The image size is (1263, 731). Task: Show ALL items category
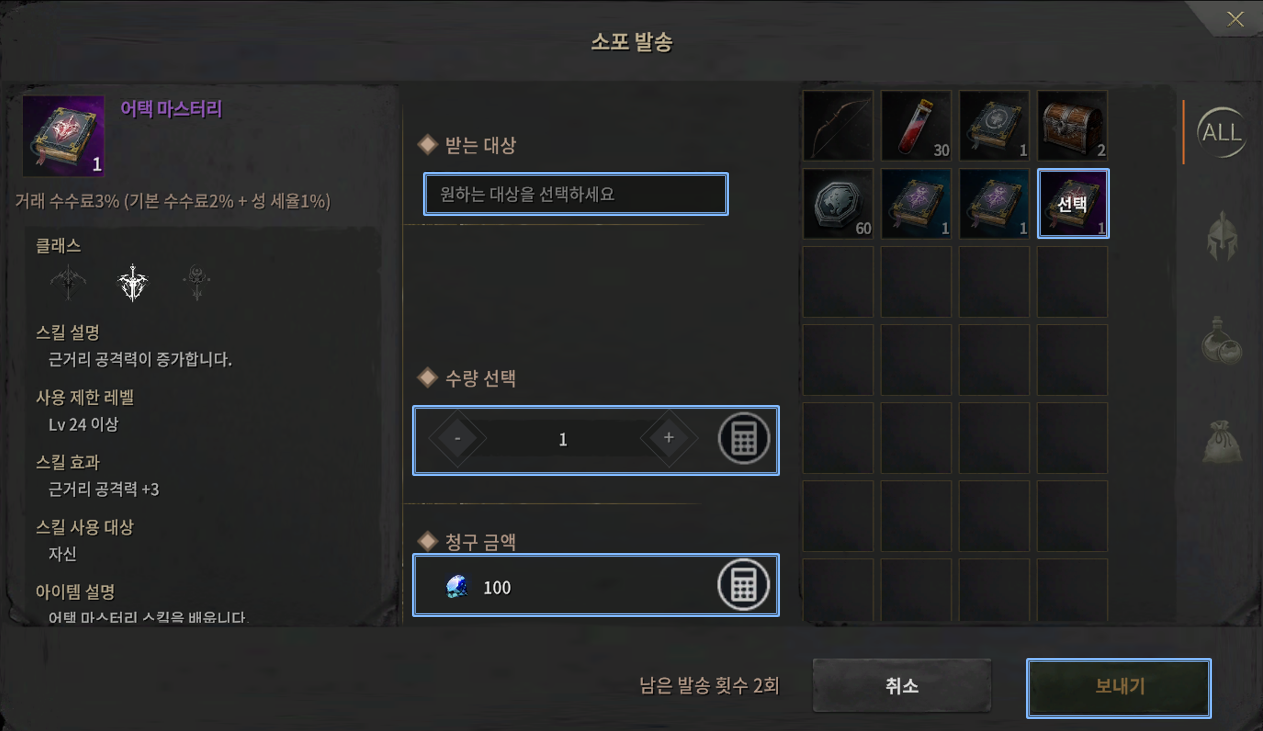pyautogui.click(x=1221, y=132)
